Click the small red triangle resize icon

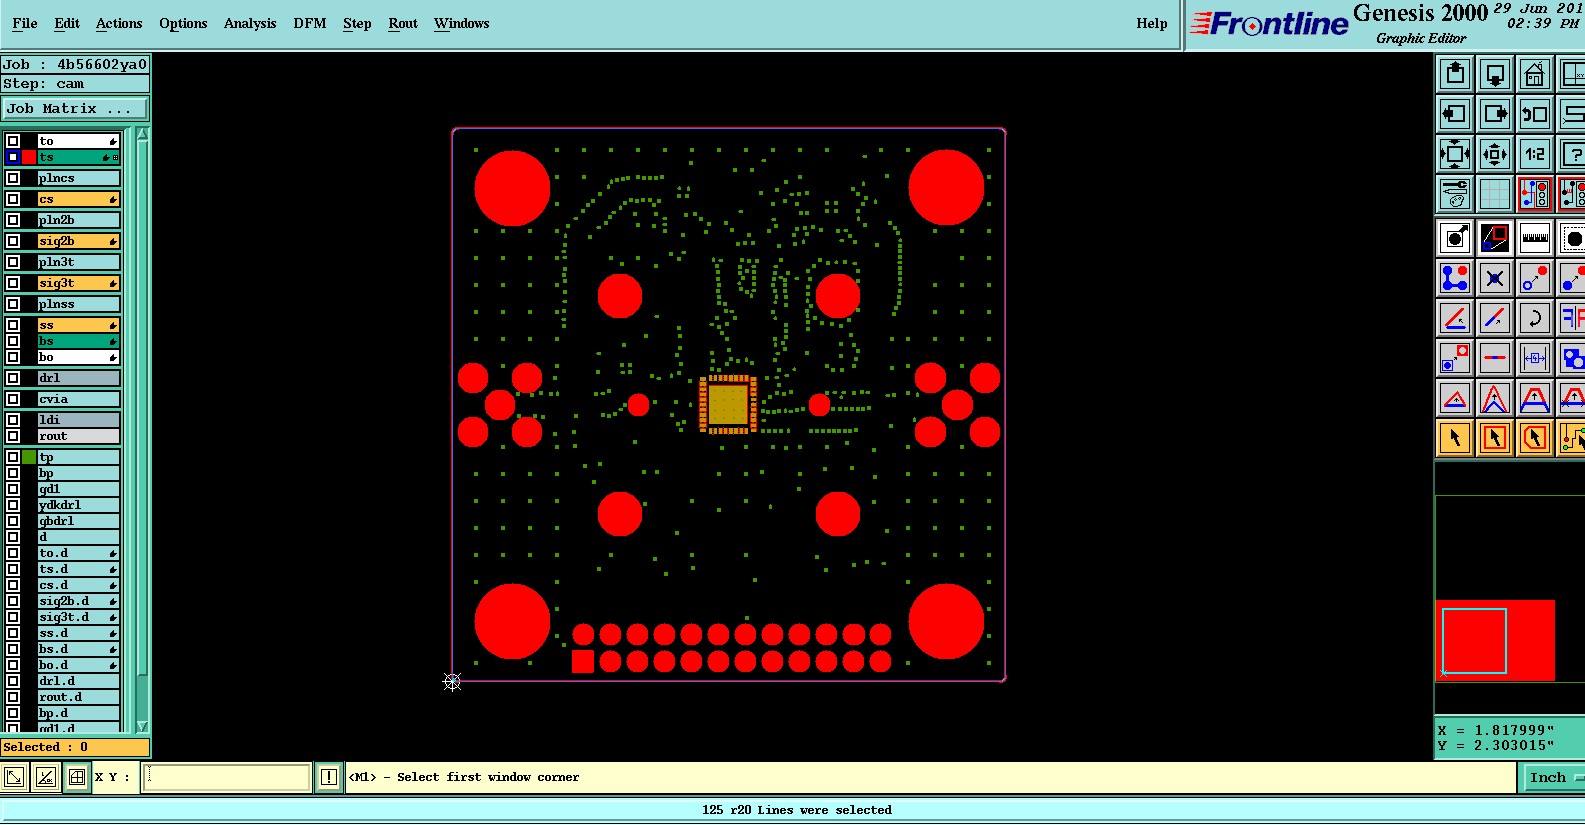point(1455,398)
